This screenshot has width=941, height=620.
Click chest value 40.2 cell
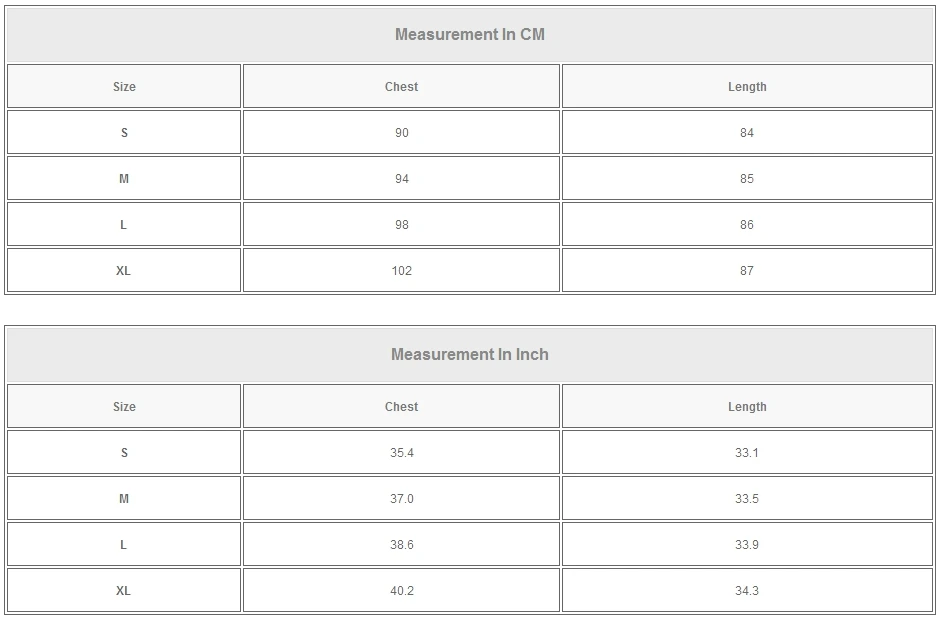click(x=401, y=591)
